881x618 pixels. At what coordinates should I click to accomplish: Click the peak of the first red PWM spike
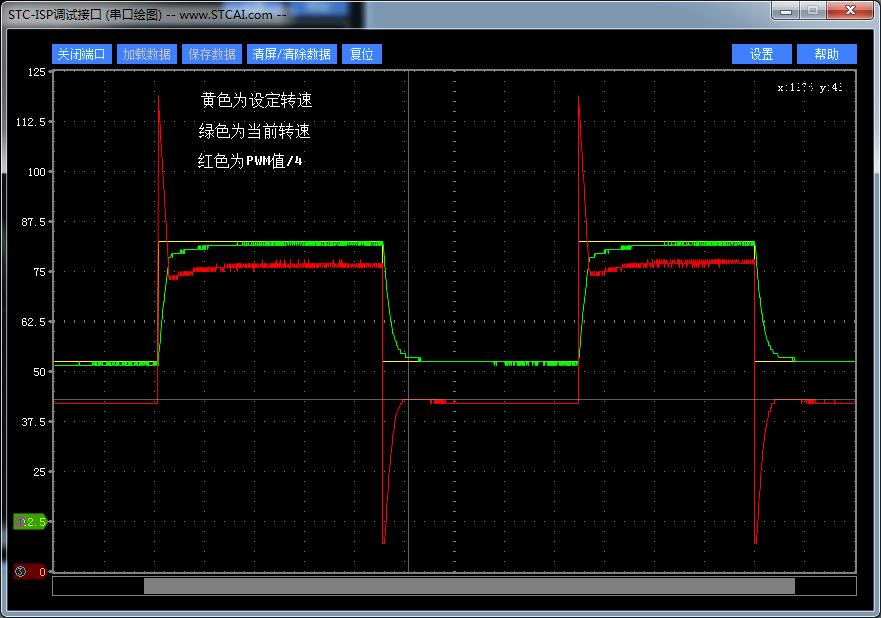[158, 96]
